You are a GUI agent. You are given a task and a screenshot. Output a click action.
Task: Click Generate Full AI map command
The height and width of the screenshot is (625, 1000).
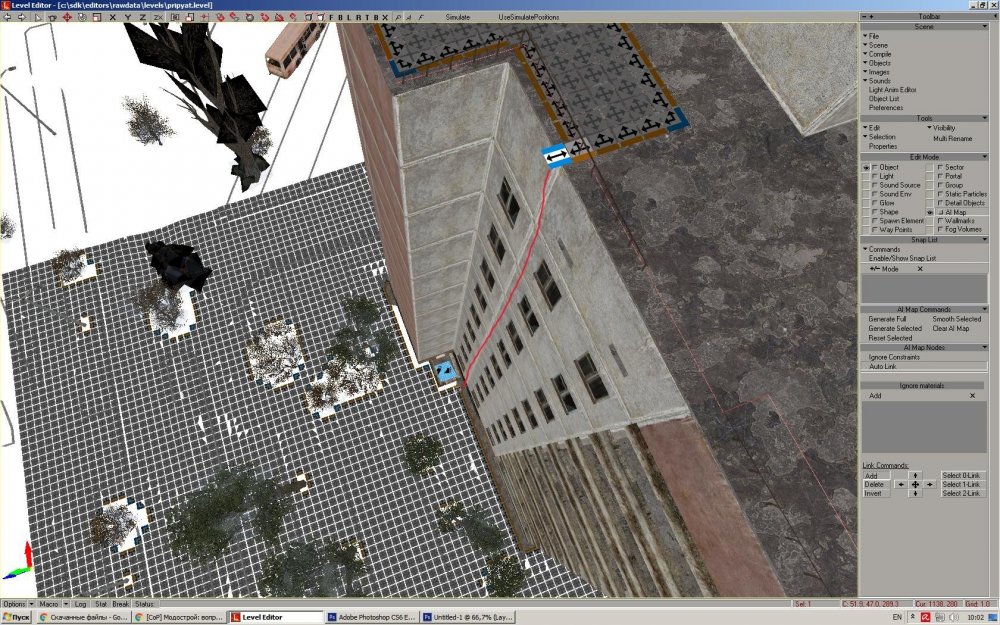pos(887,319)
